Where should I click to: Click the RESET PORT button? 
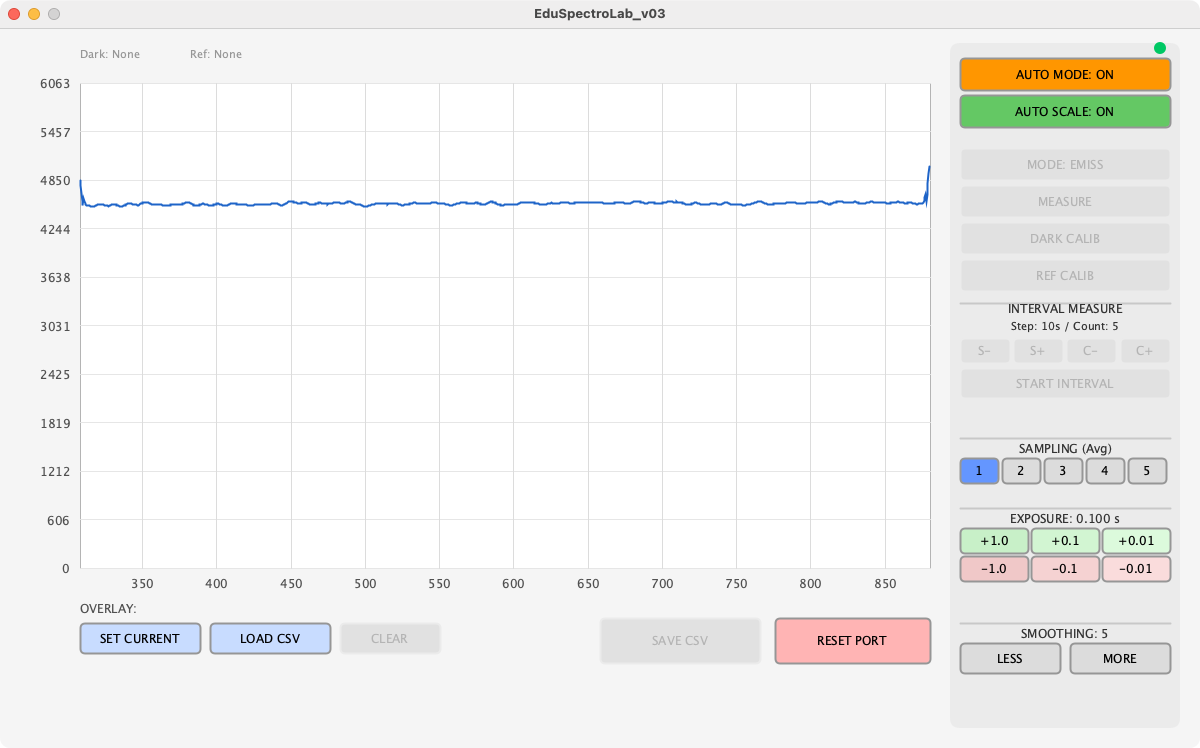[x=852, y=641]
